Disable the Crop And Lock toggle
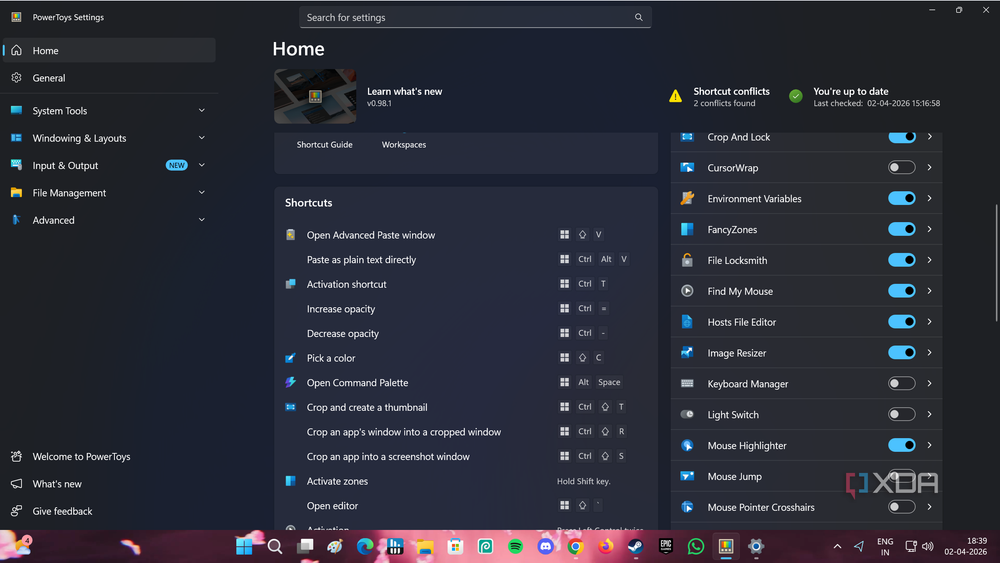1000x563 pixels. tap(902, 137)
